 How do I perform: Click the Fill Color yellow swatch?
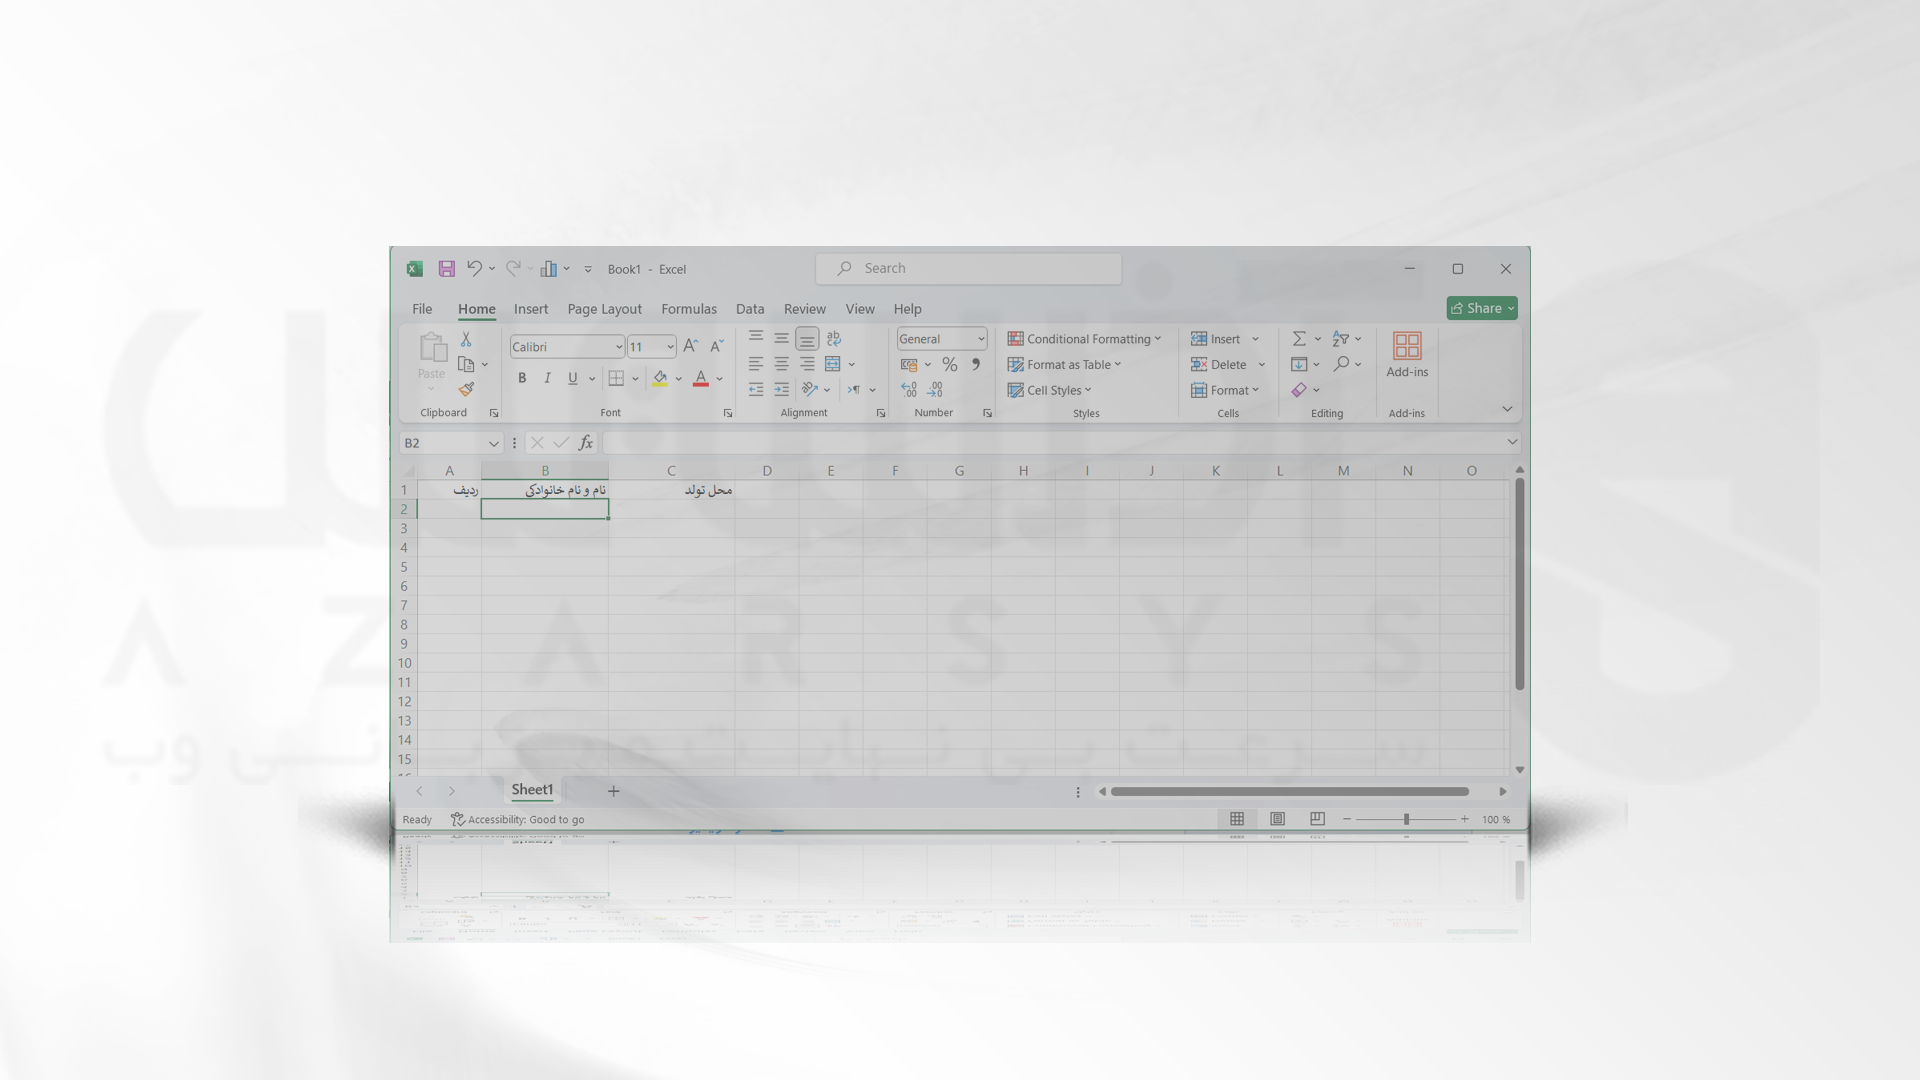point(660,378)
